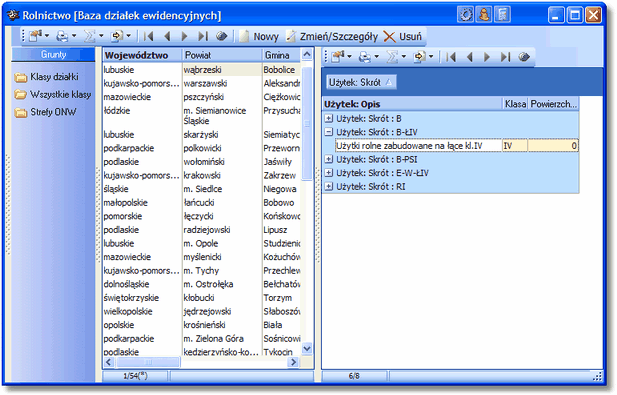Click the printer icon in right panel toolbar
This screenshot has width=617, height=395.
pos(365,57)
